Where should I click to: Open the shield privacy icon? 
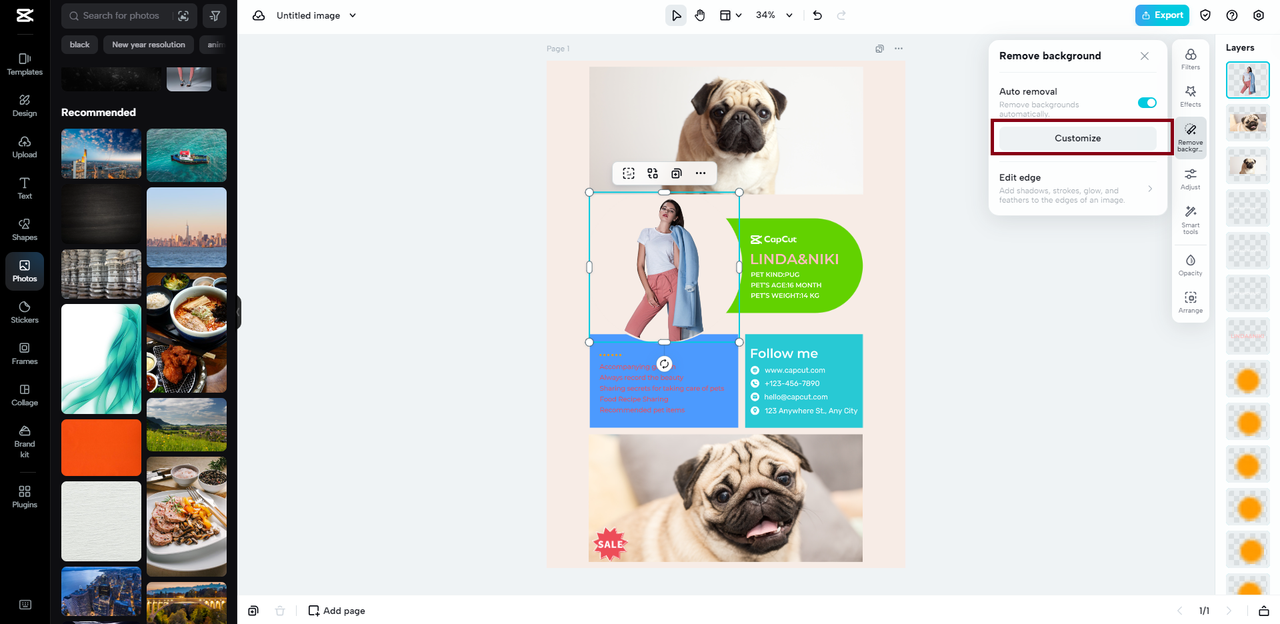click(1205, 15)
